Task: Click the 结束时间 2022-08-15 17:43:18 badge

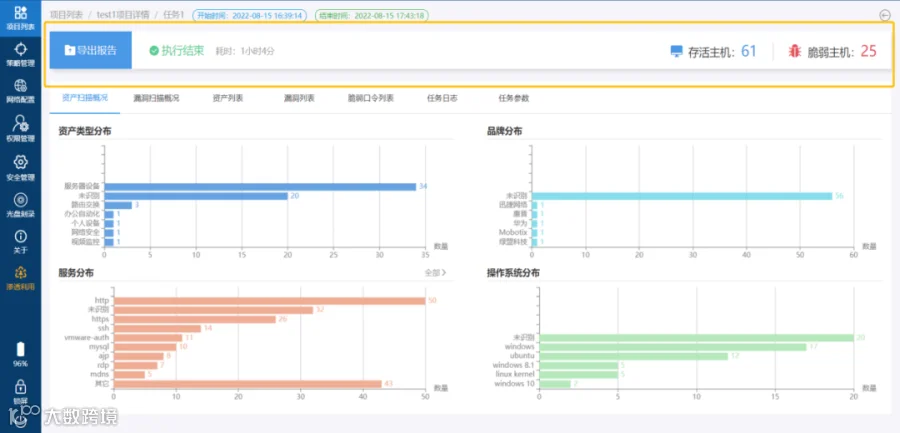Action: (372, 16)
